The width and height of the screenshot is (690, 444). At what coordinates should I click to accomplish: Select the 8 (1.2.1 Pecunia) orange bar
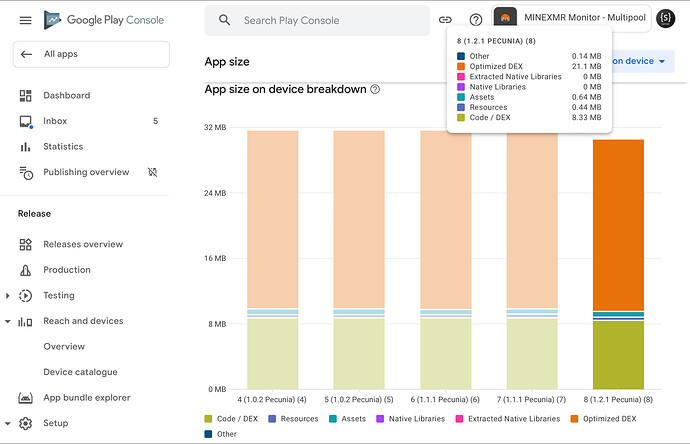tap(618, 225)
